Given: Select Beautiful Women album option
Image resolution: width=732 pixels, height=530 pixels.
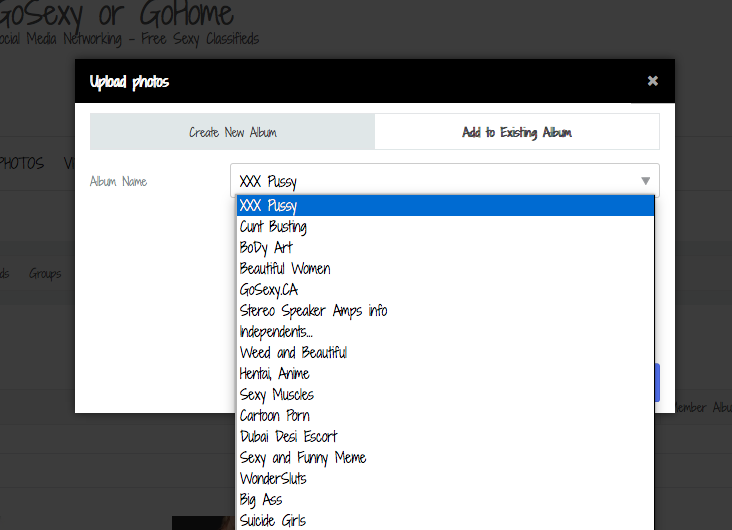Looking at the screenshot, I should [x=445, y=269].
